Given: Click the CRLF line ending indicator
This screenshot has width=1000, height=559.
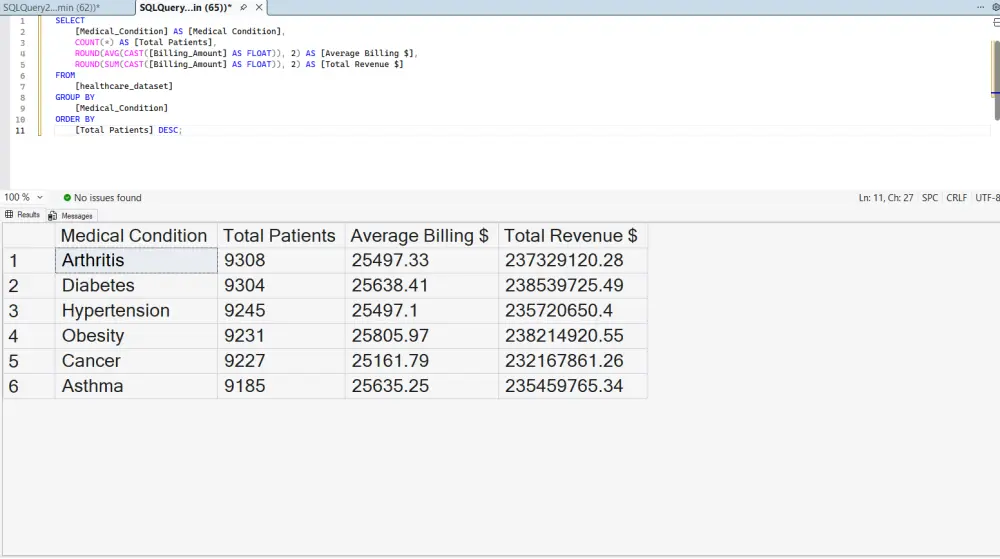Looking at the screenshot, I should 956,198.
